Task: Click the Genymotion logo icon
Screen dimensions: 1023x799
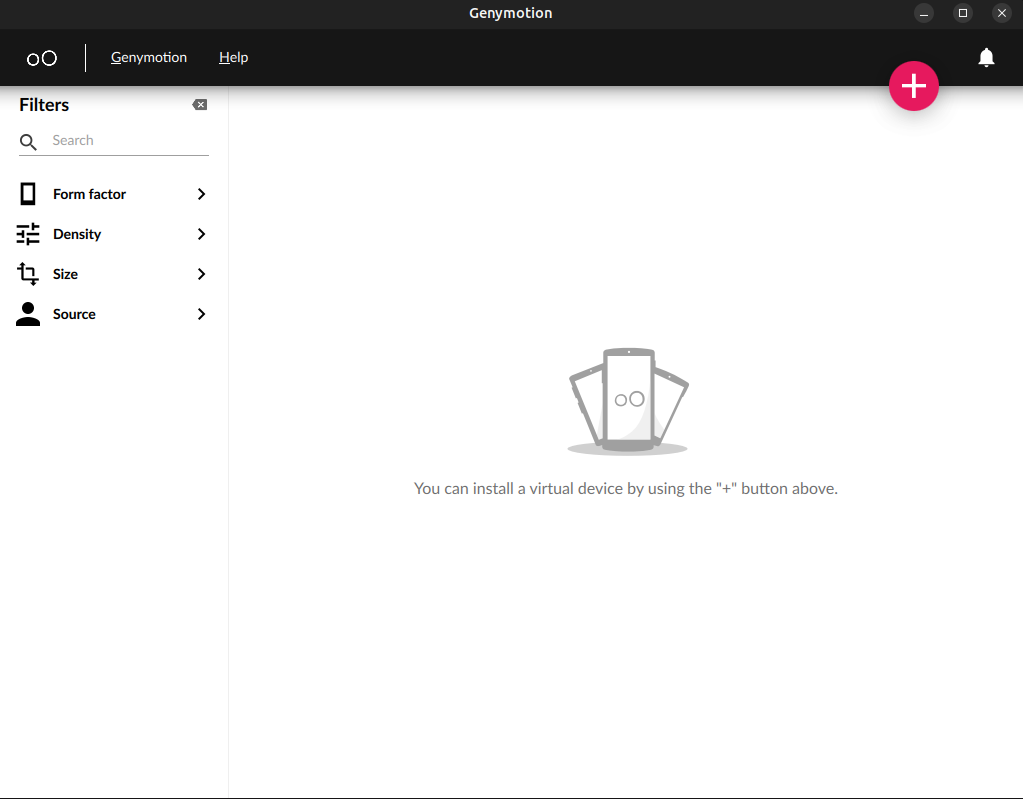Action: [x=42, y=58]
